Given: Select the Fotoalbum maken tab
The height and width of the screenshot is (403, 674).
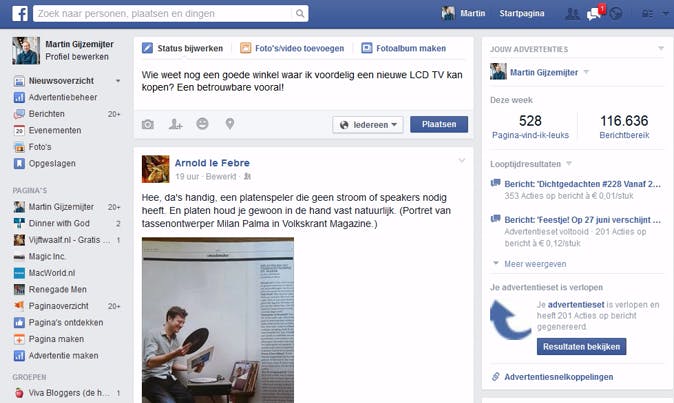Looking at the screenshot, I should coord(404,48).
